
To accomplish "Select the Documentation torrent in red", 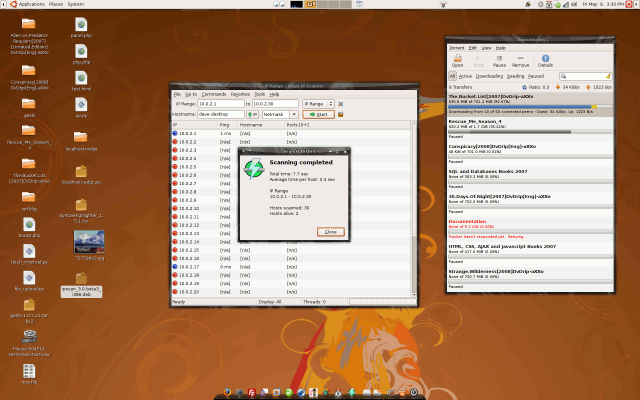I will 530,229.
